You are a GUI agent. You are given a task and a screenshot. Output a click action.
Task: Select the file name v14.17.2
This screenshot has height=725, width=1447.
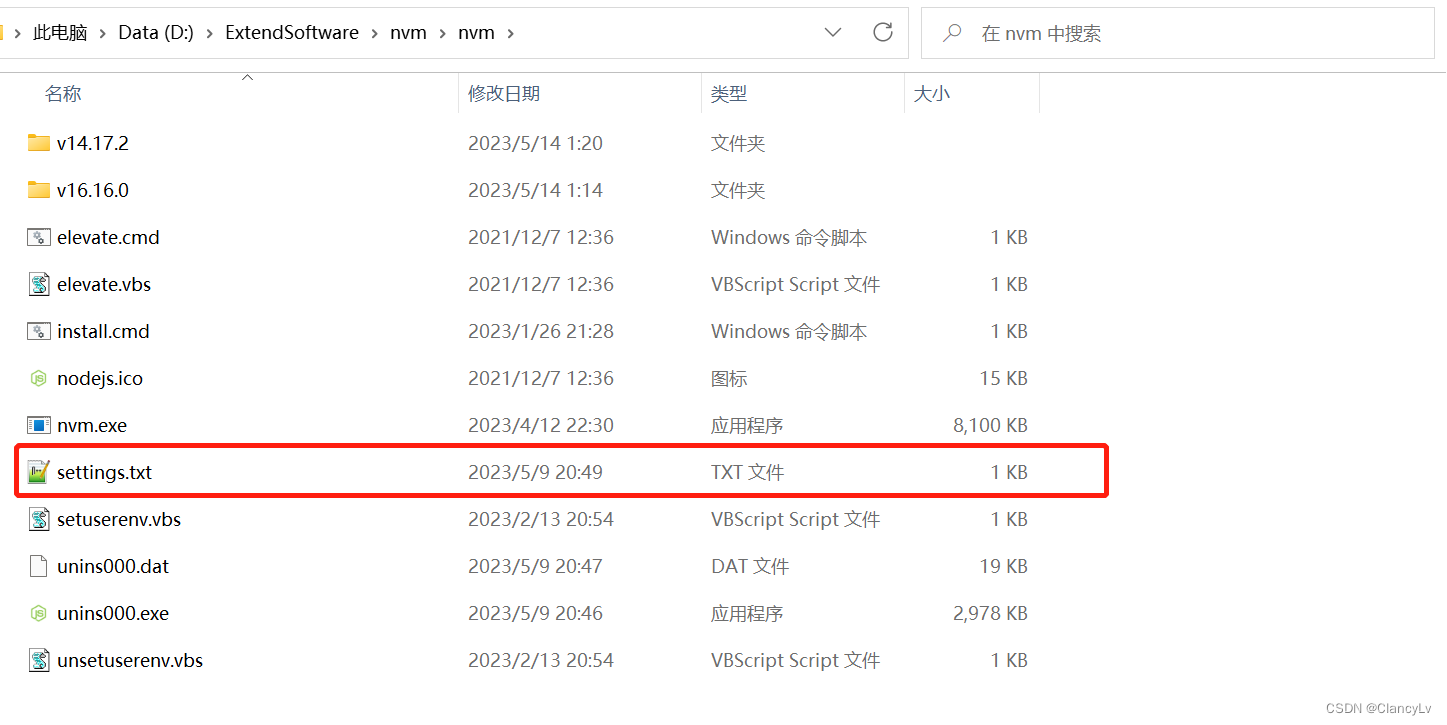93,143
